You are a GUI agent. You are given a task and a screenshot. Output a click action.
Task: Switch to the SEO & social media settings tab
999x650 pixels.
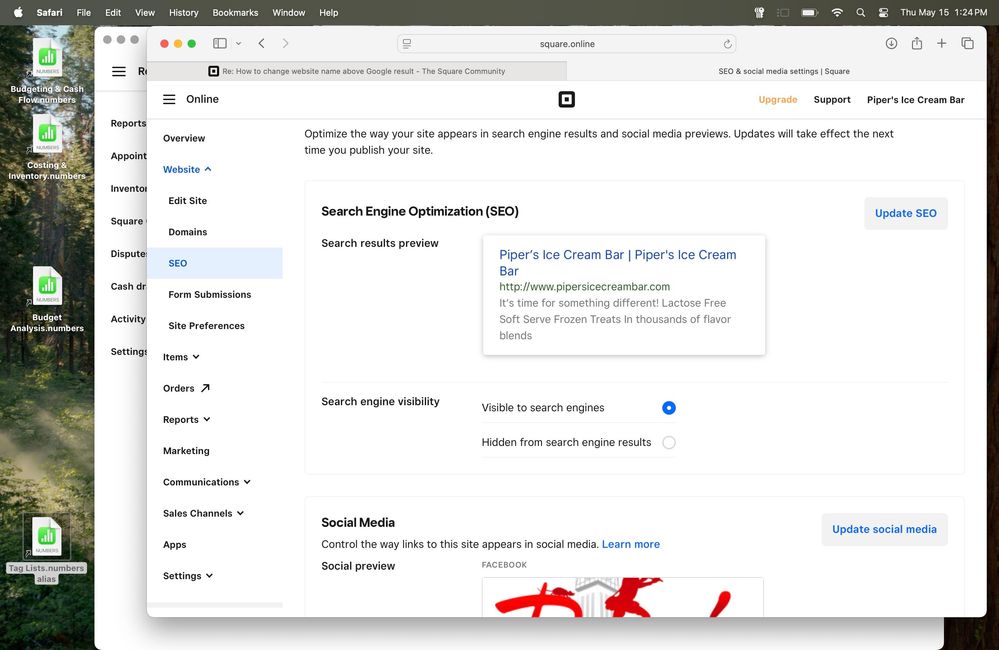coord(777,71)
